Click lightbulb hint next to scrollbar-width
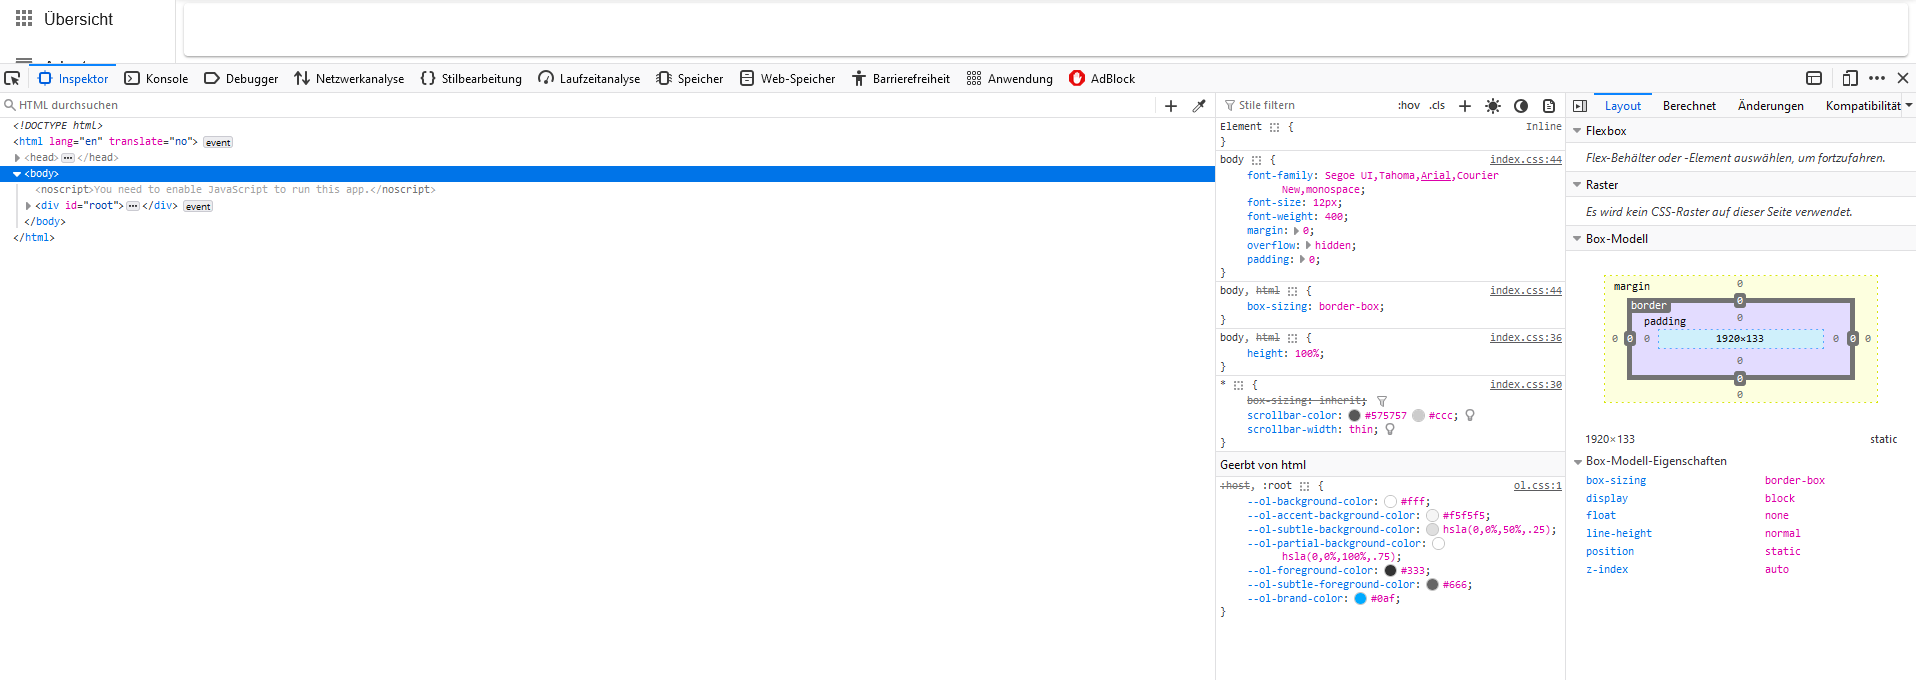The image size is (1916, 680). click(1390, 429)
